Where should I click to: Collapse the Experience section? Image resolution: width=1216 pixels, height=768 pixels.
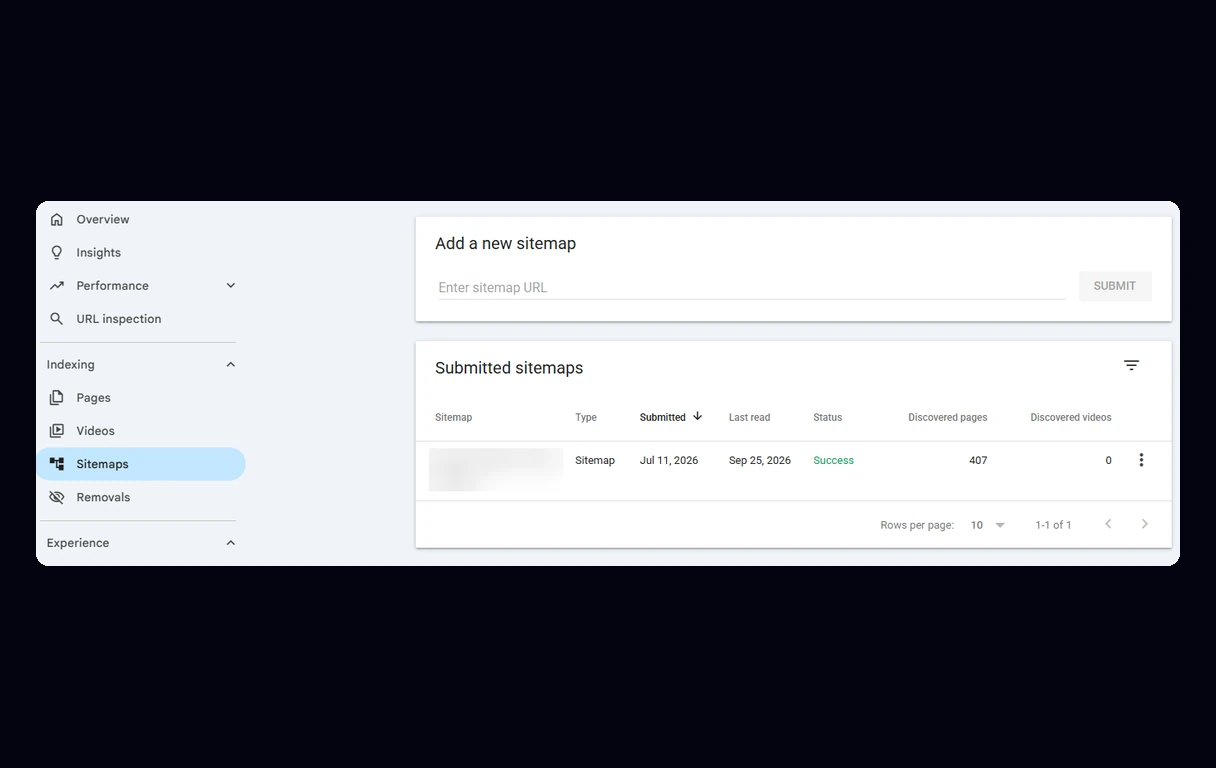pos(231,543)
